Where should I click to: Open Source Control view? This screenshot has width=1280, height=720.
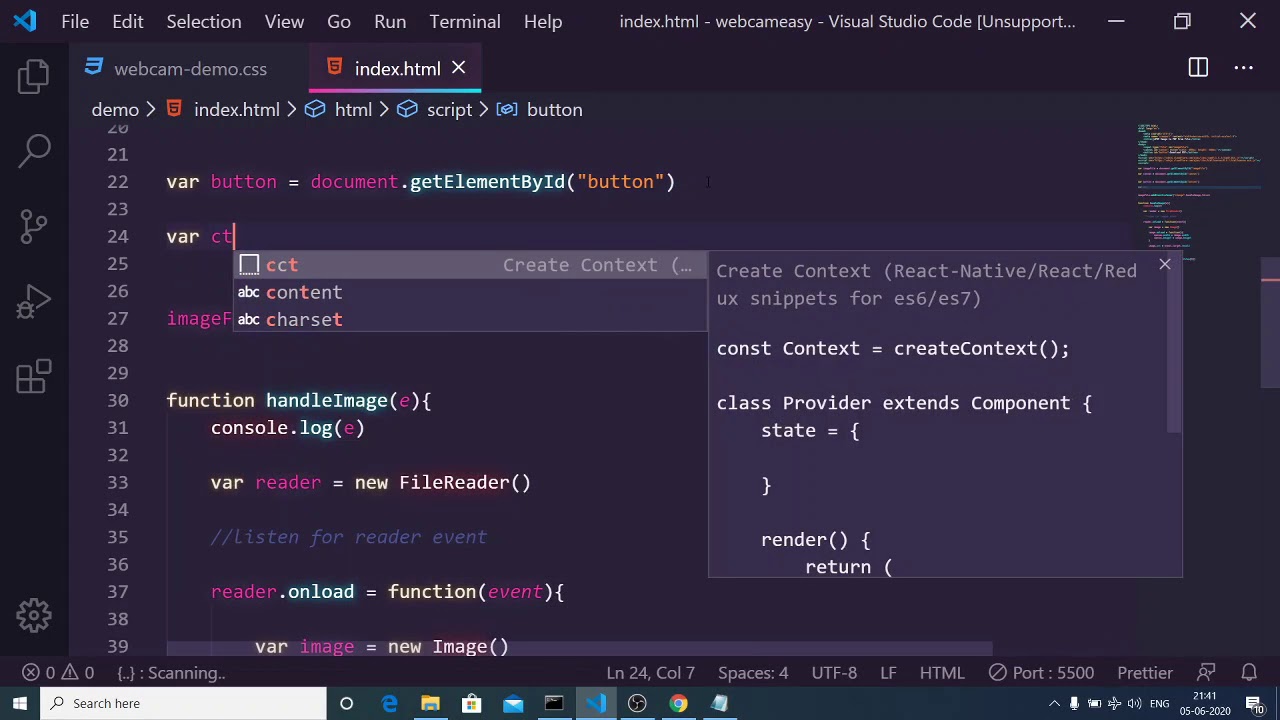tap(33, 226)
